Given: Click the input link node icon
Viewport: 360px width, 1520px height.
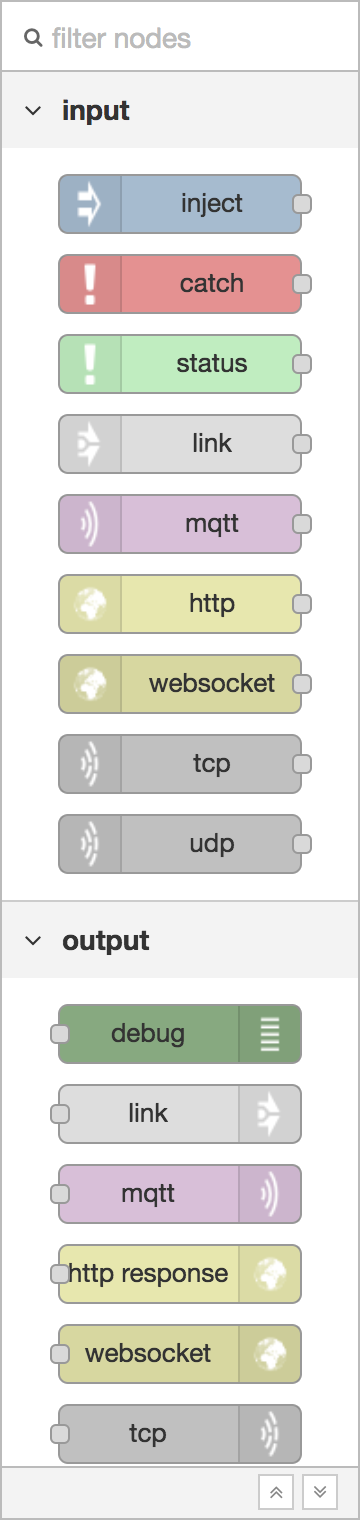Looking at the screenshot, I should [x=90, y=444].
